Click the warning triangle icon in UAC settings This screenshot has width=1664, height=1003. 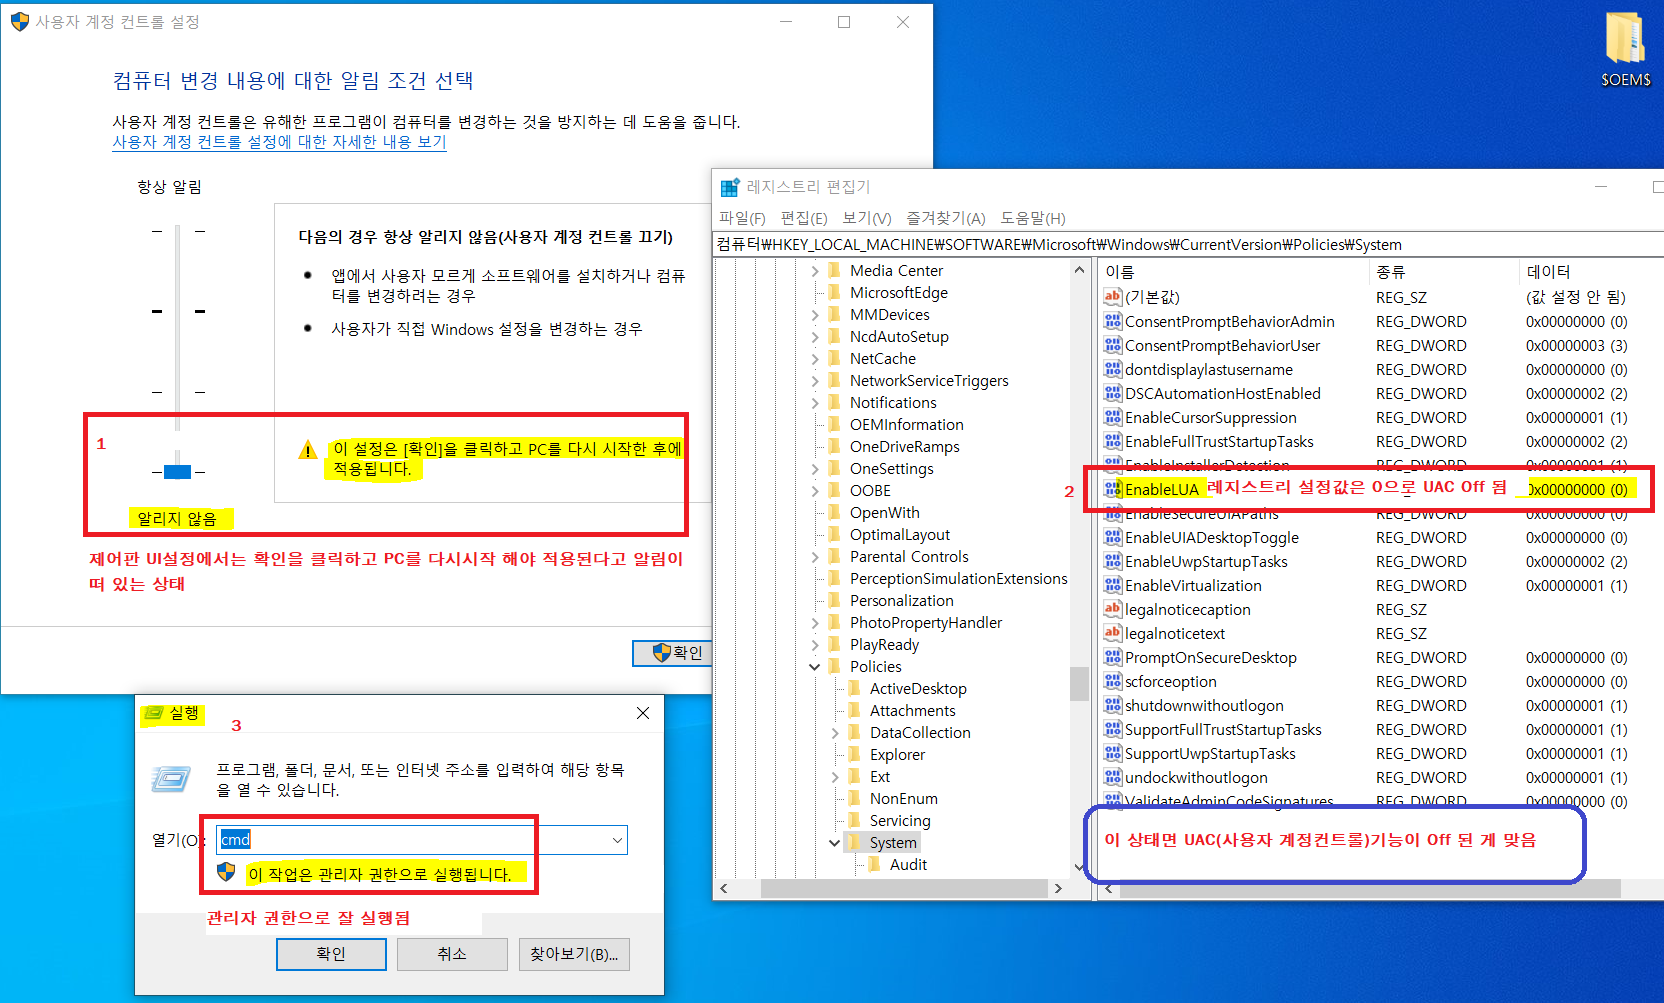click(x=307, y=450)
